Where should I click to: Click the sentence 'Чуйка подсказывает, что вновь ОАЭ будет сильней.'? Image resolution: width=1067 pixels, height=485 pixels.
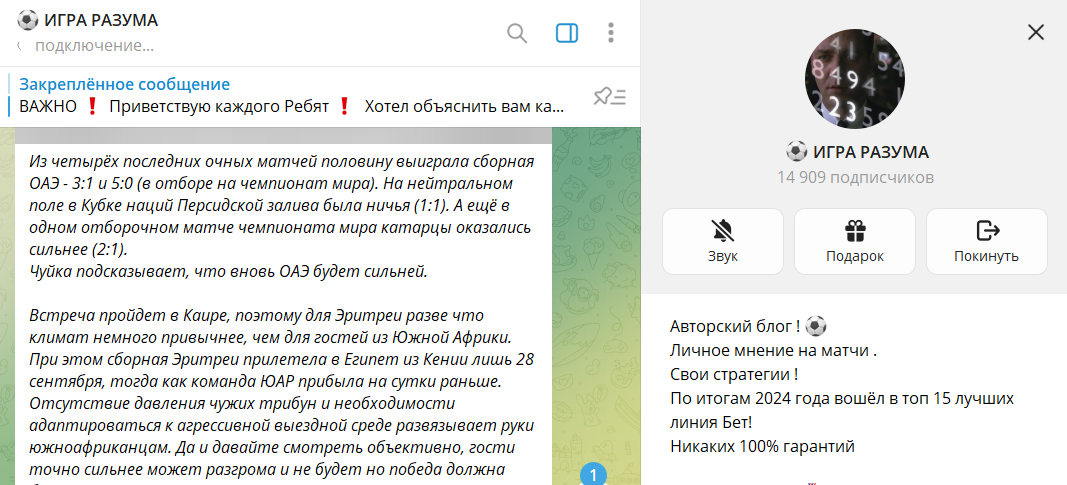pyautogui.click(x=228, y=272)
